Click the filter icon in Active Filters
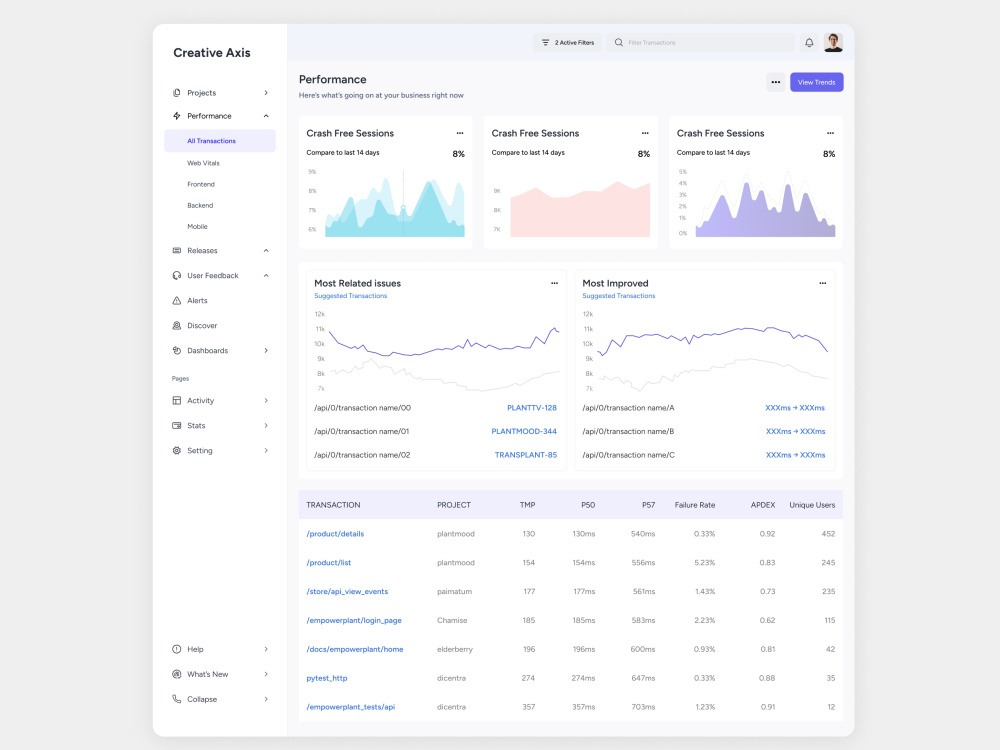This screenshot has height=750, width=1000. [x=545, y=43]
